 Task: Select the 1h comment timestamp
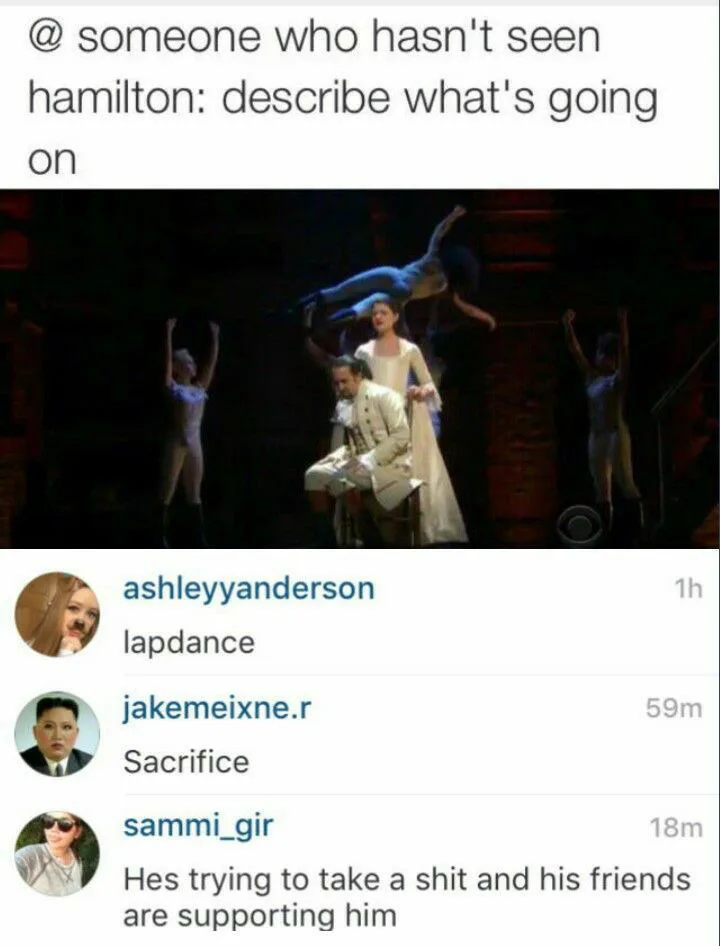[689, 588]
